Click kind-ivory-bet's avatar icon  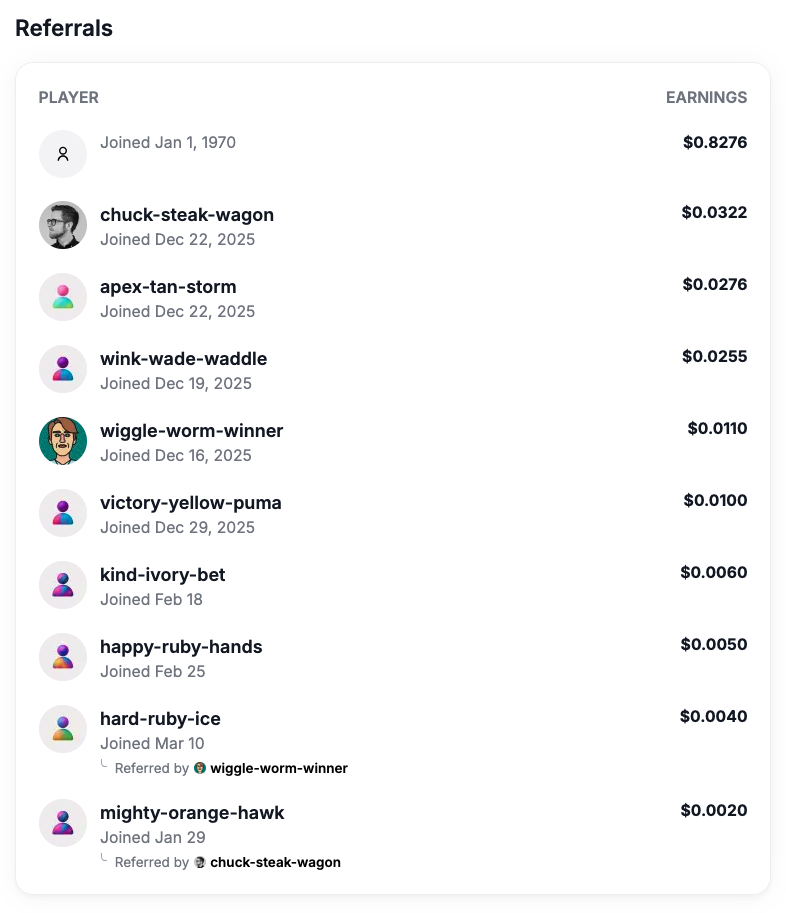[x=63, y=585]
